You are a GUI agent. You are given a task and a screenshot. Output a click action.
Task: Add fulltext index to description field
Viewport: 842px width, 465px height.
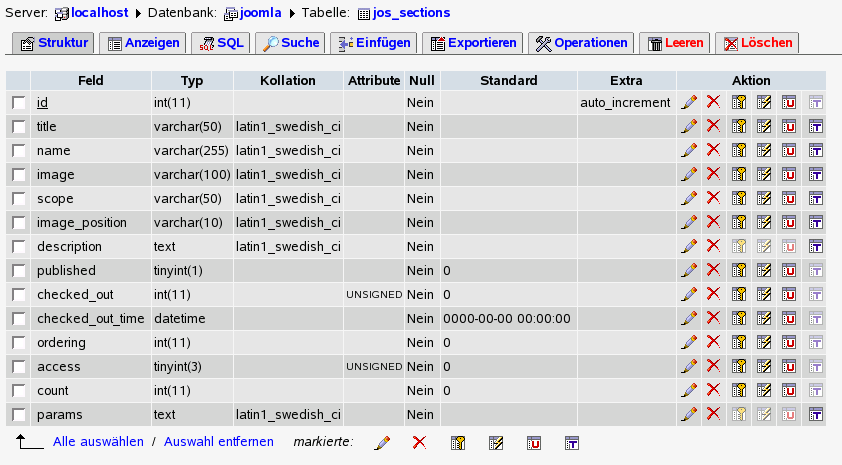click(x=816, y=246)
